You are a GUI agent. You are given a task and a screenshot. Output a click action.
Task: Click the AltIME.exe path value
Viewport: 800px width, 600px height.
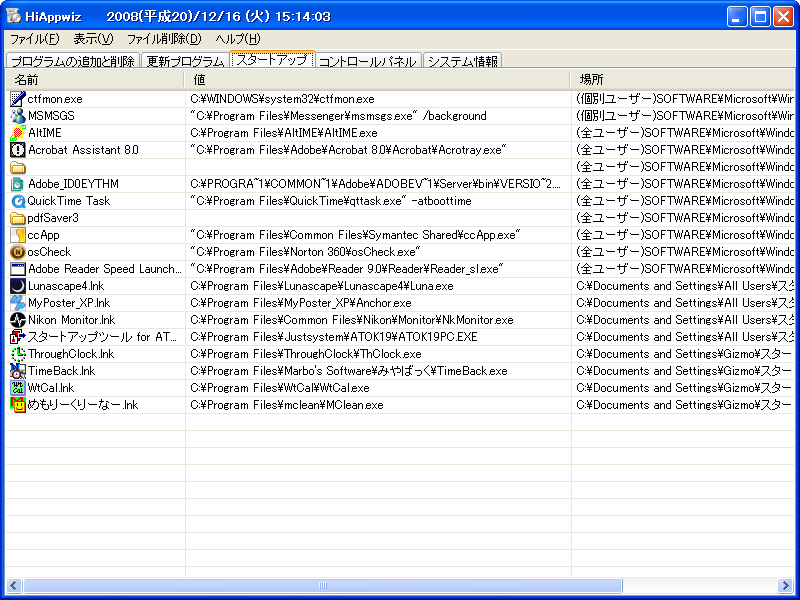coord(284,133)
